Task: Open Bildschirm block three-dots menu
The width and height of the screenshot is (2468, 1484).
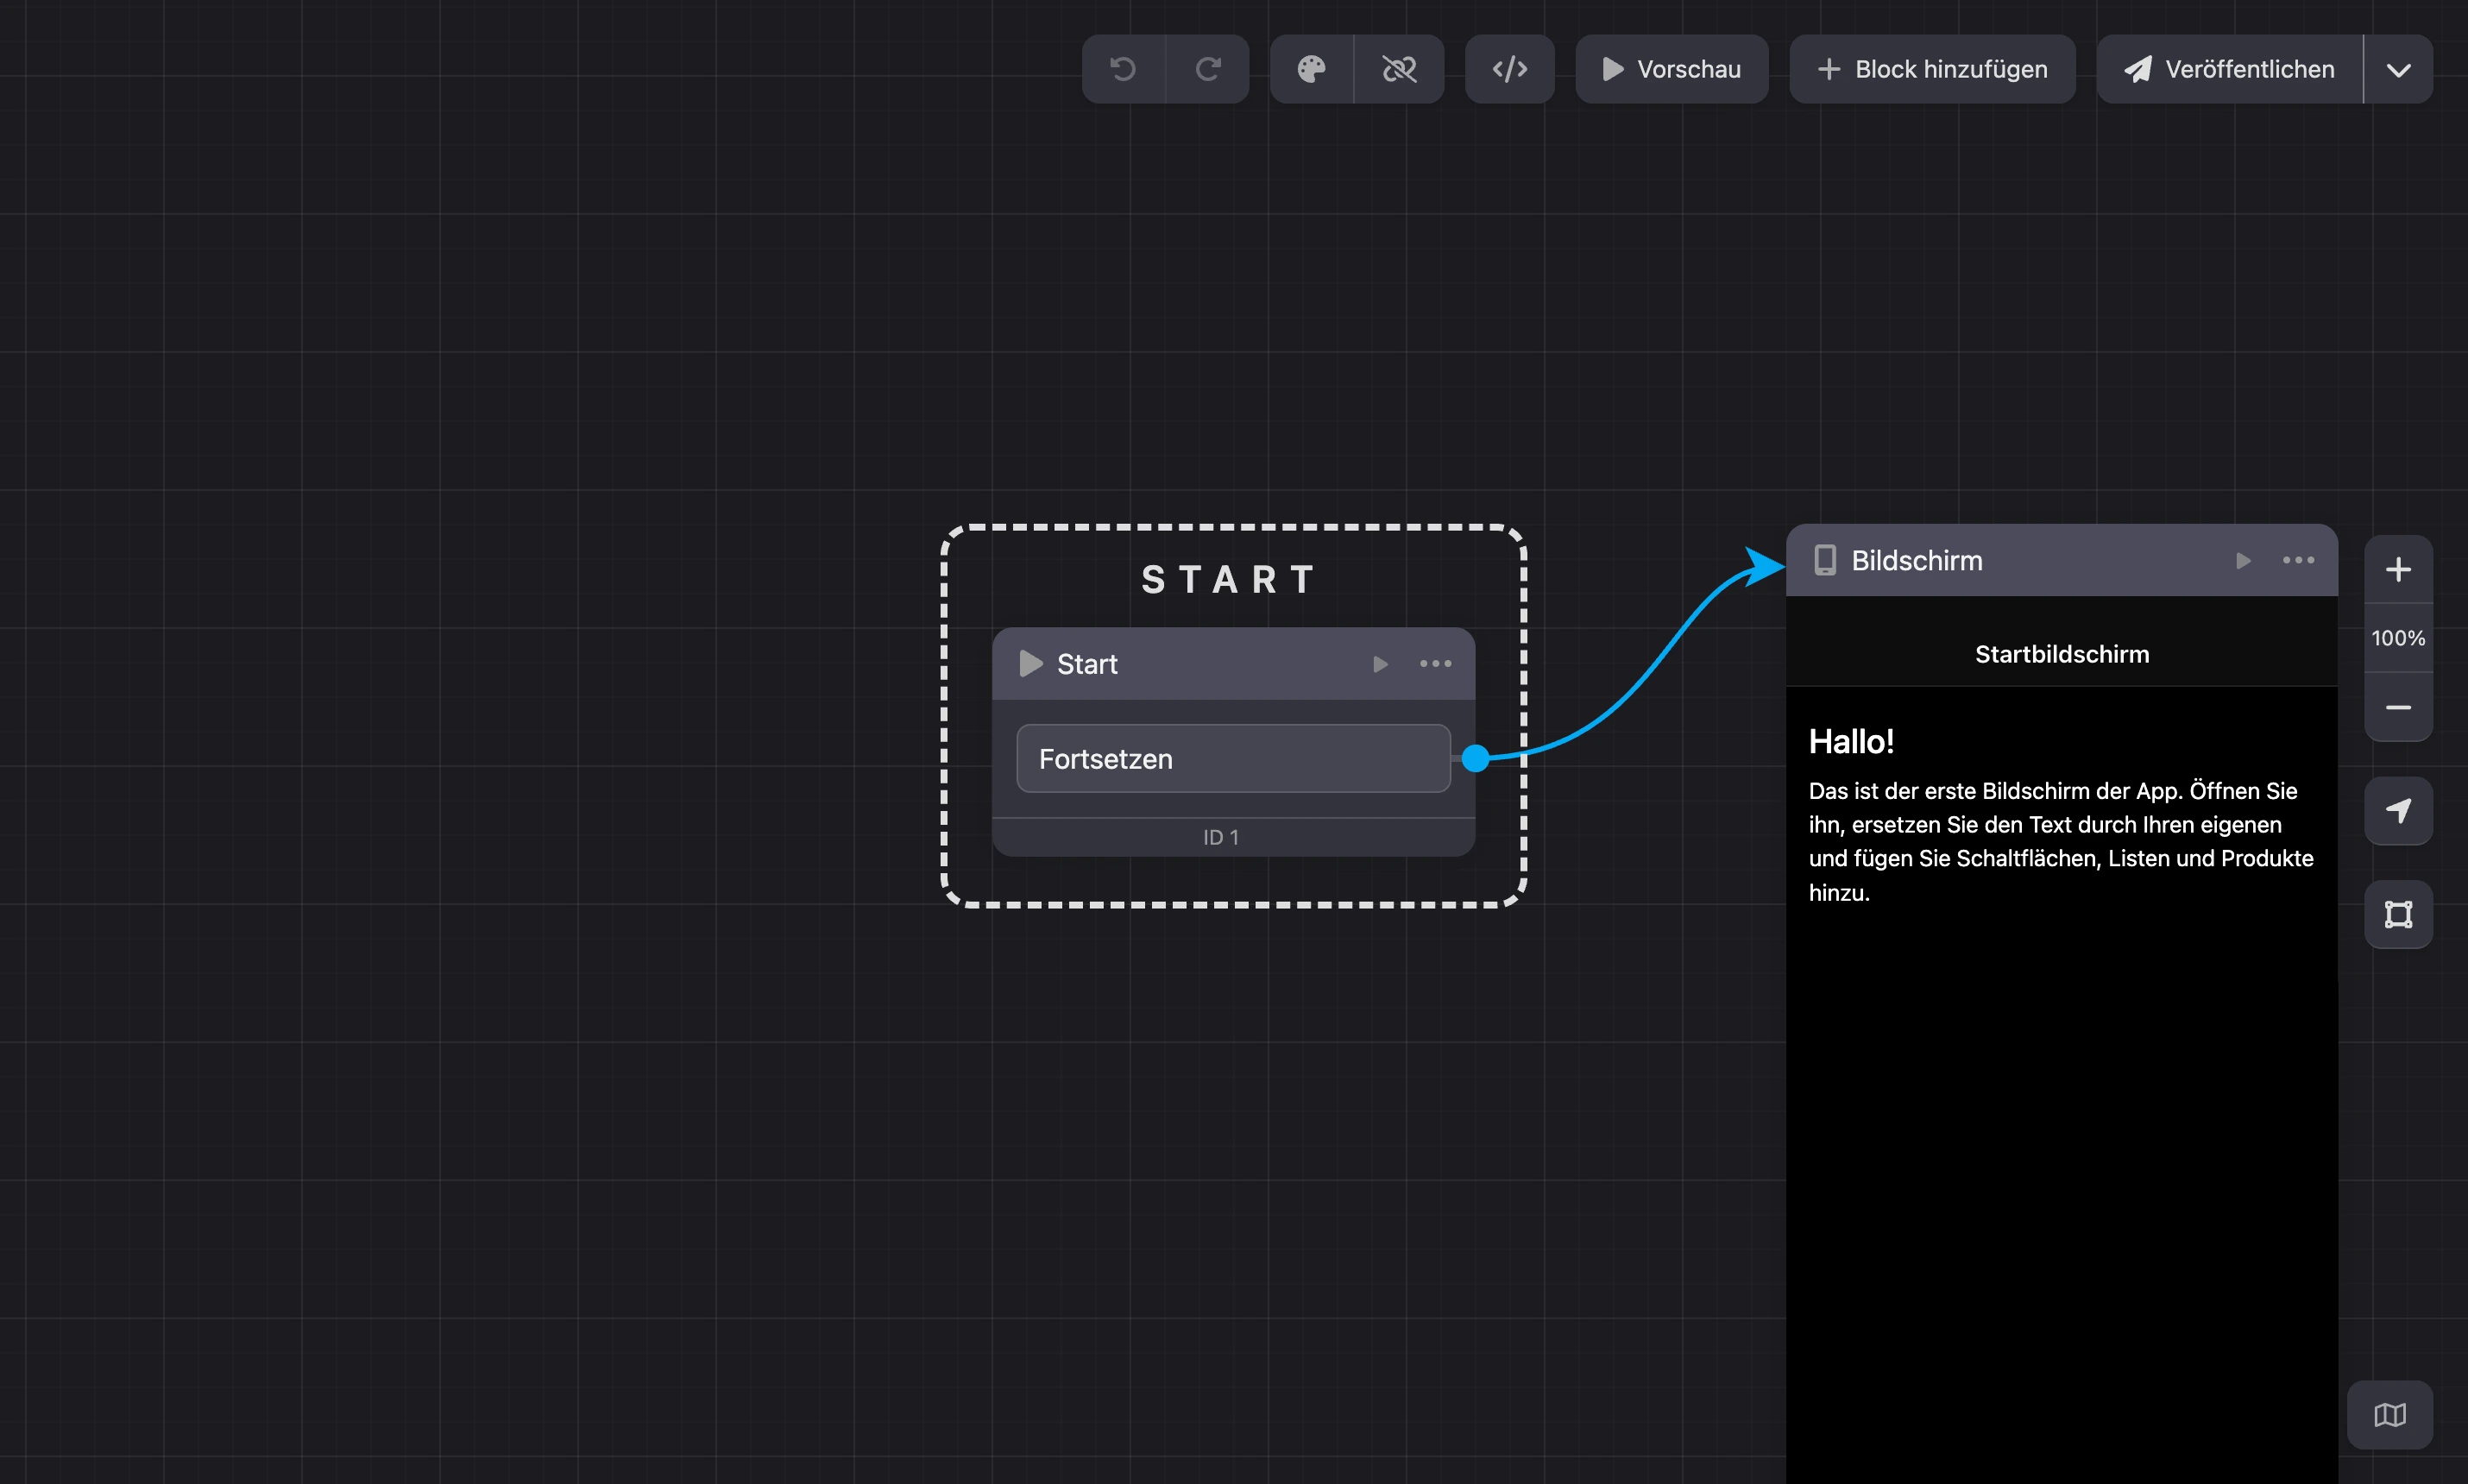Action: pyautogui.click(x=2298, y=561)
